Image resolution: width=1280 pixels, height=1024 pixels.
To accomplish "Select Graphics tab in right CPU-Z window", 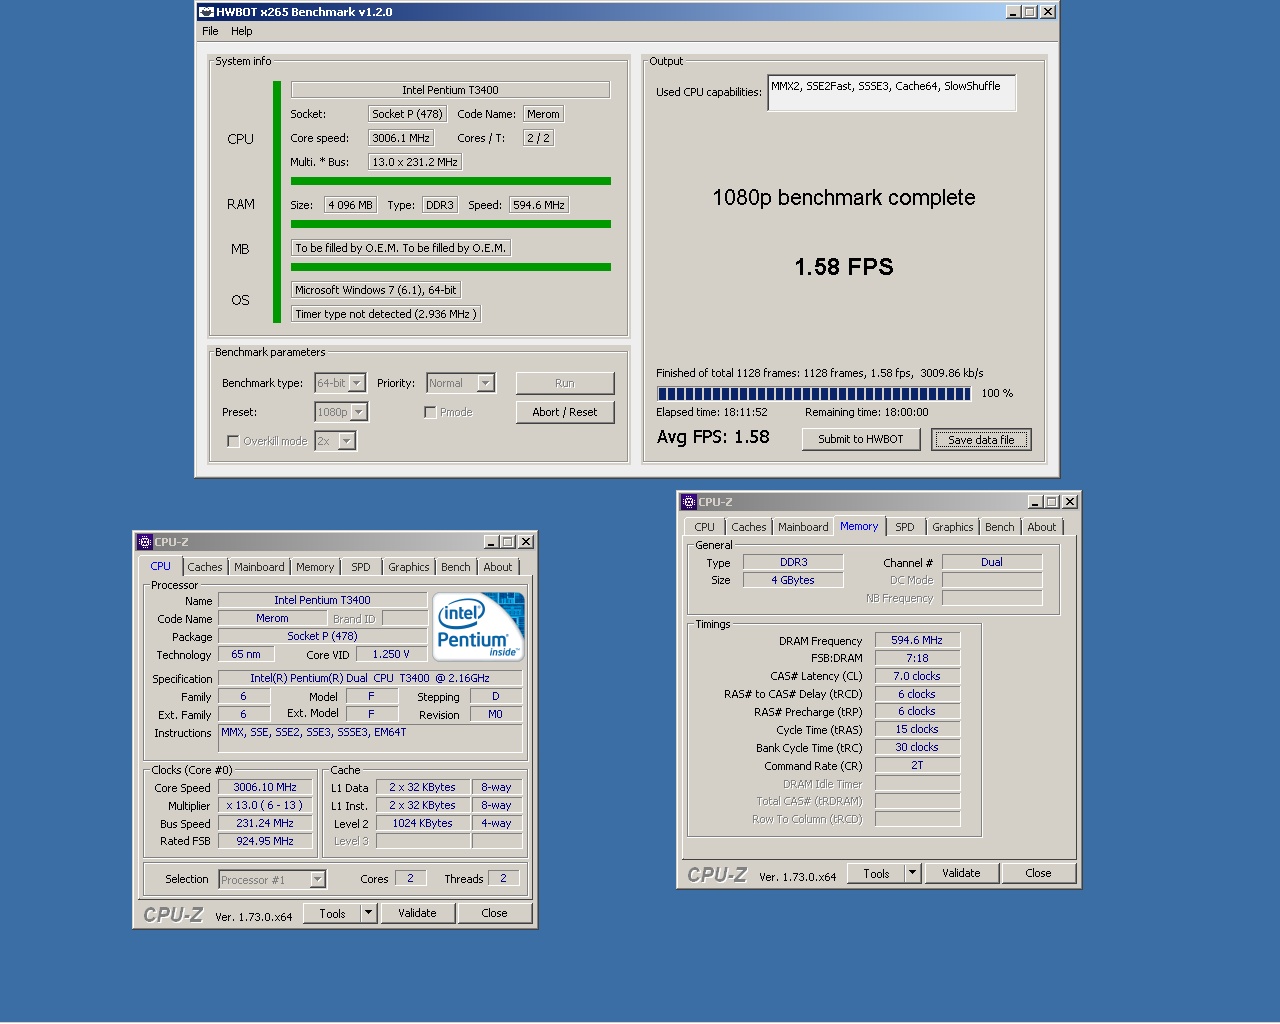I will pos(953,527).
